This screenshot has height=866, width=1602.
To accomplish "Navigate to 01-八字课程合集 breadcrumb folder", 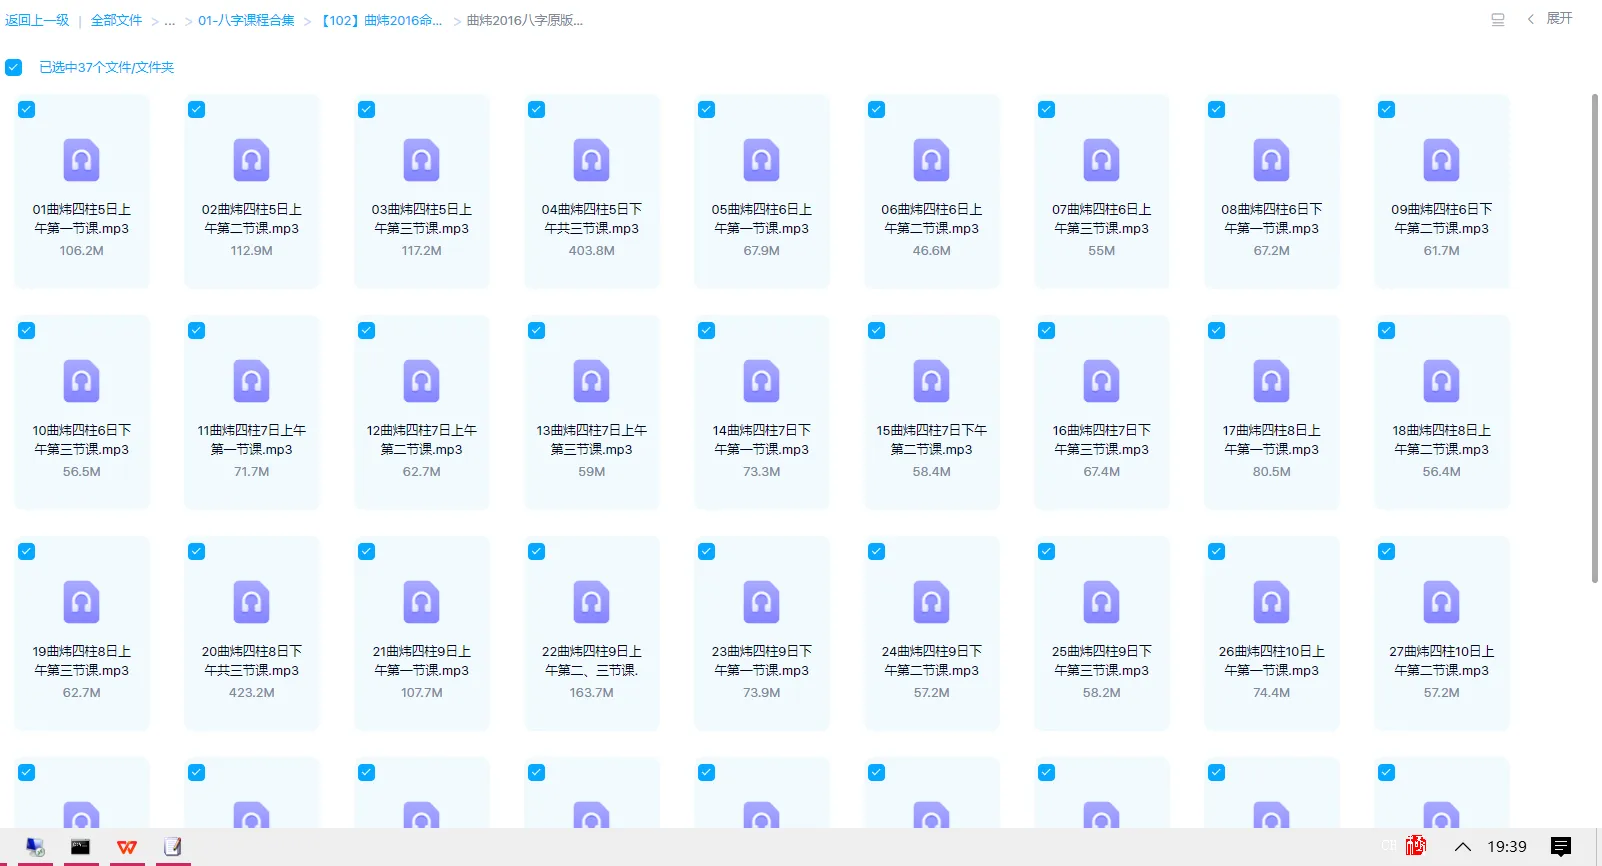I will 246,21.
